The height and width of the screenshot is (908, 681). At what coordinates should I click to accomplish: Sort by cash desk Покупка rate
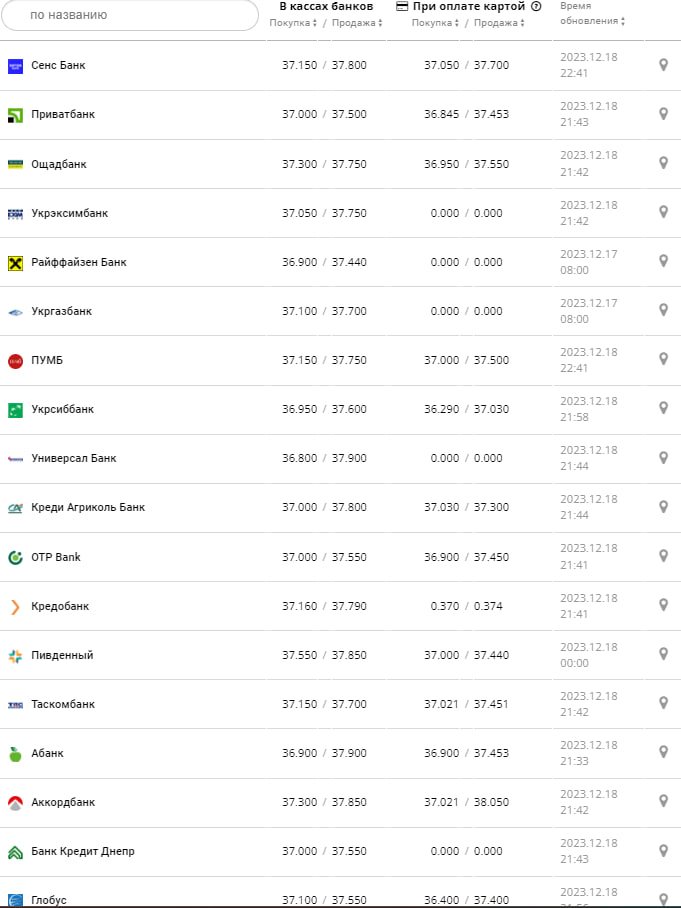pos(292,23)
